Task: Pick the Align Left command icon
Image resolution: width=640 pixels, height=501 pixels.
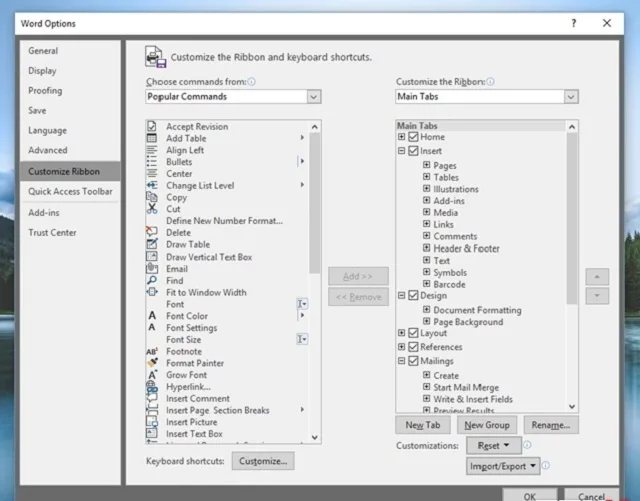Action: tap(152, 150)
